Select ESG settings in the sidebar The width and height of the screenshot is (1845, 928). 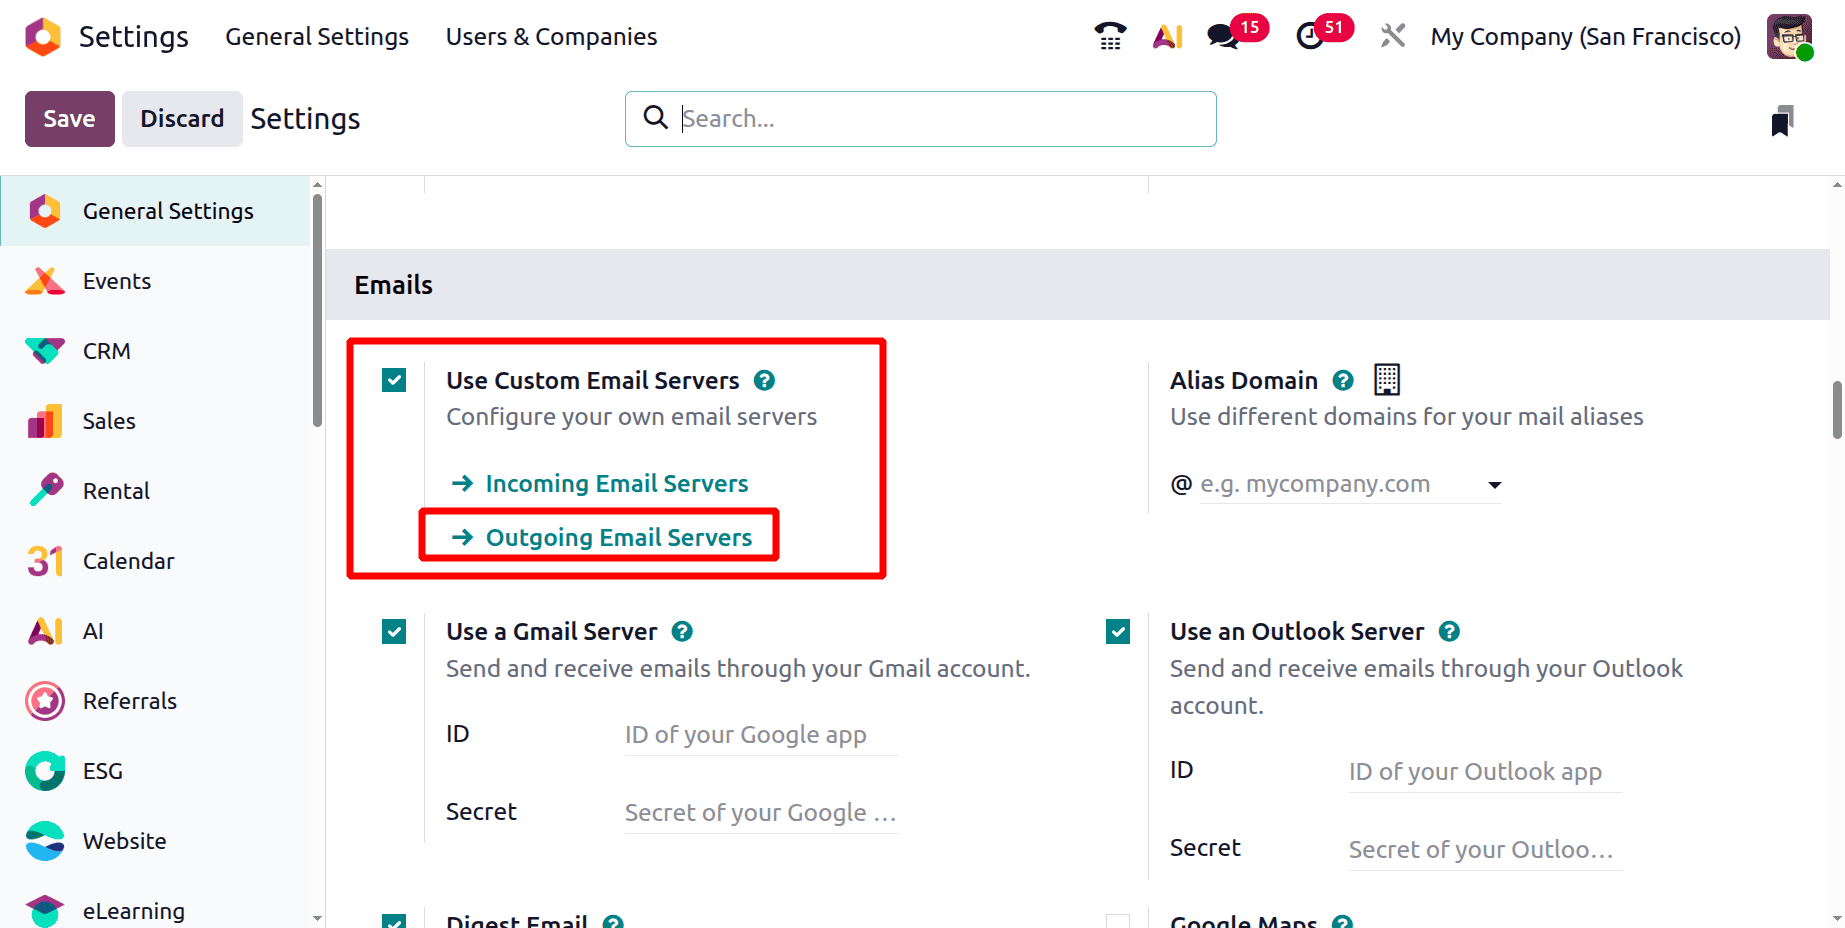(x=101, y=770)
